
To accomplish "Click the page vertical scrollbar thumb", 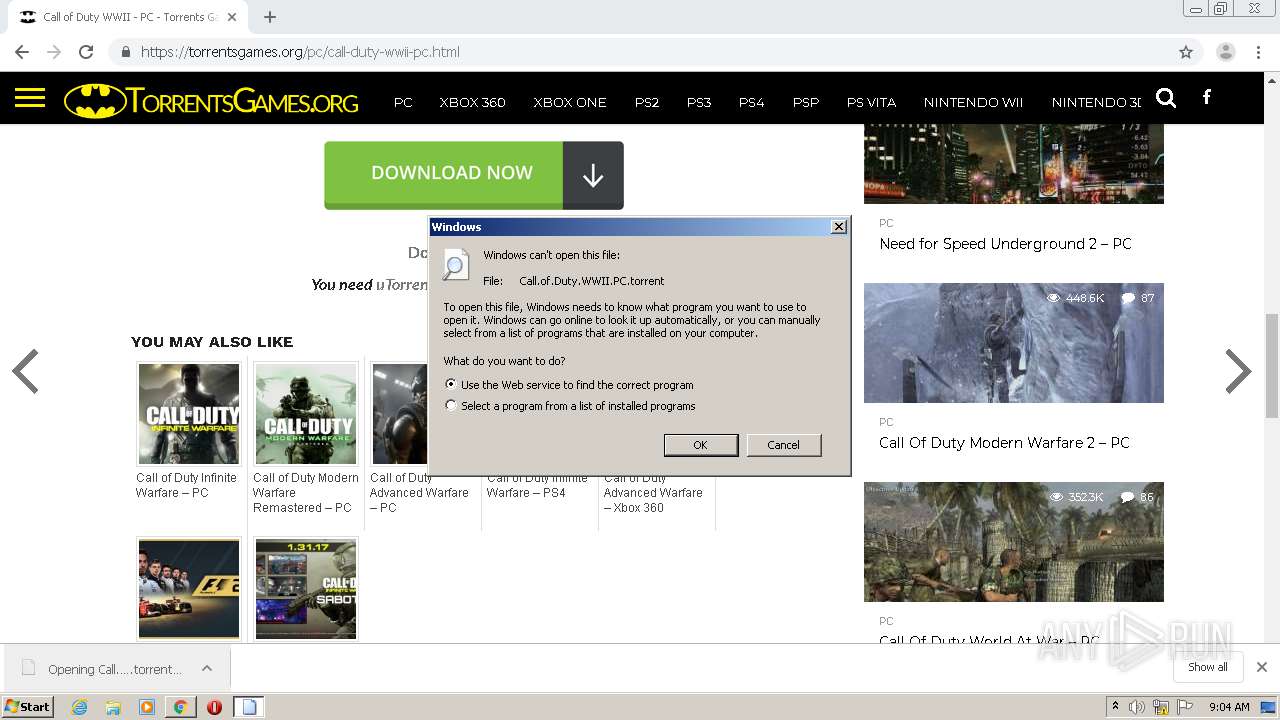I will pyautogui.click(x=1272, y=365).
